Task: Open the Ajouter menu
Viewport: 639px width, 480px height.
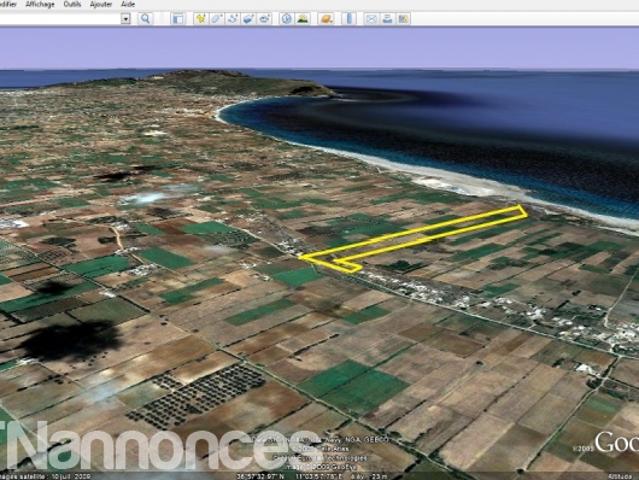Action: 101,4
